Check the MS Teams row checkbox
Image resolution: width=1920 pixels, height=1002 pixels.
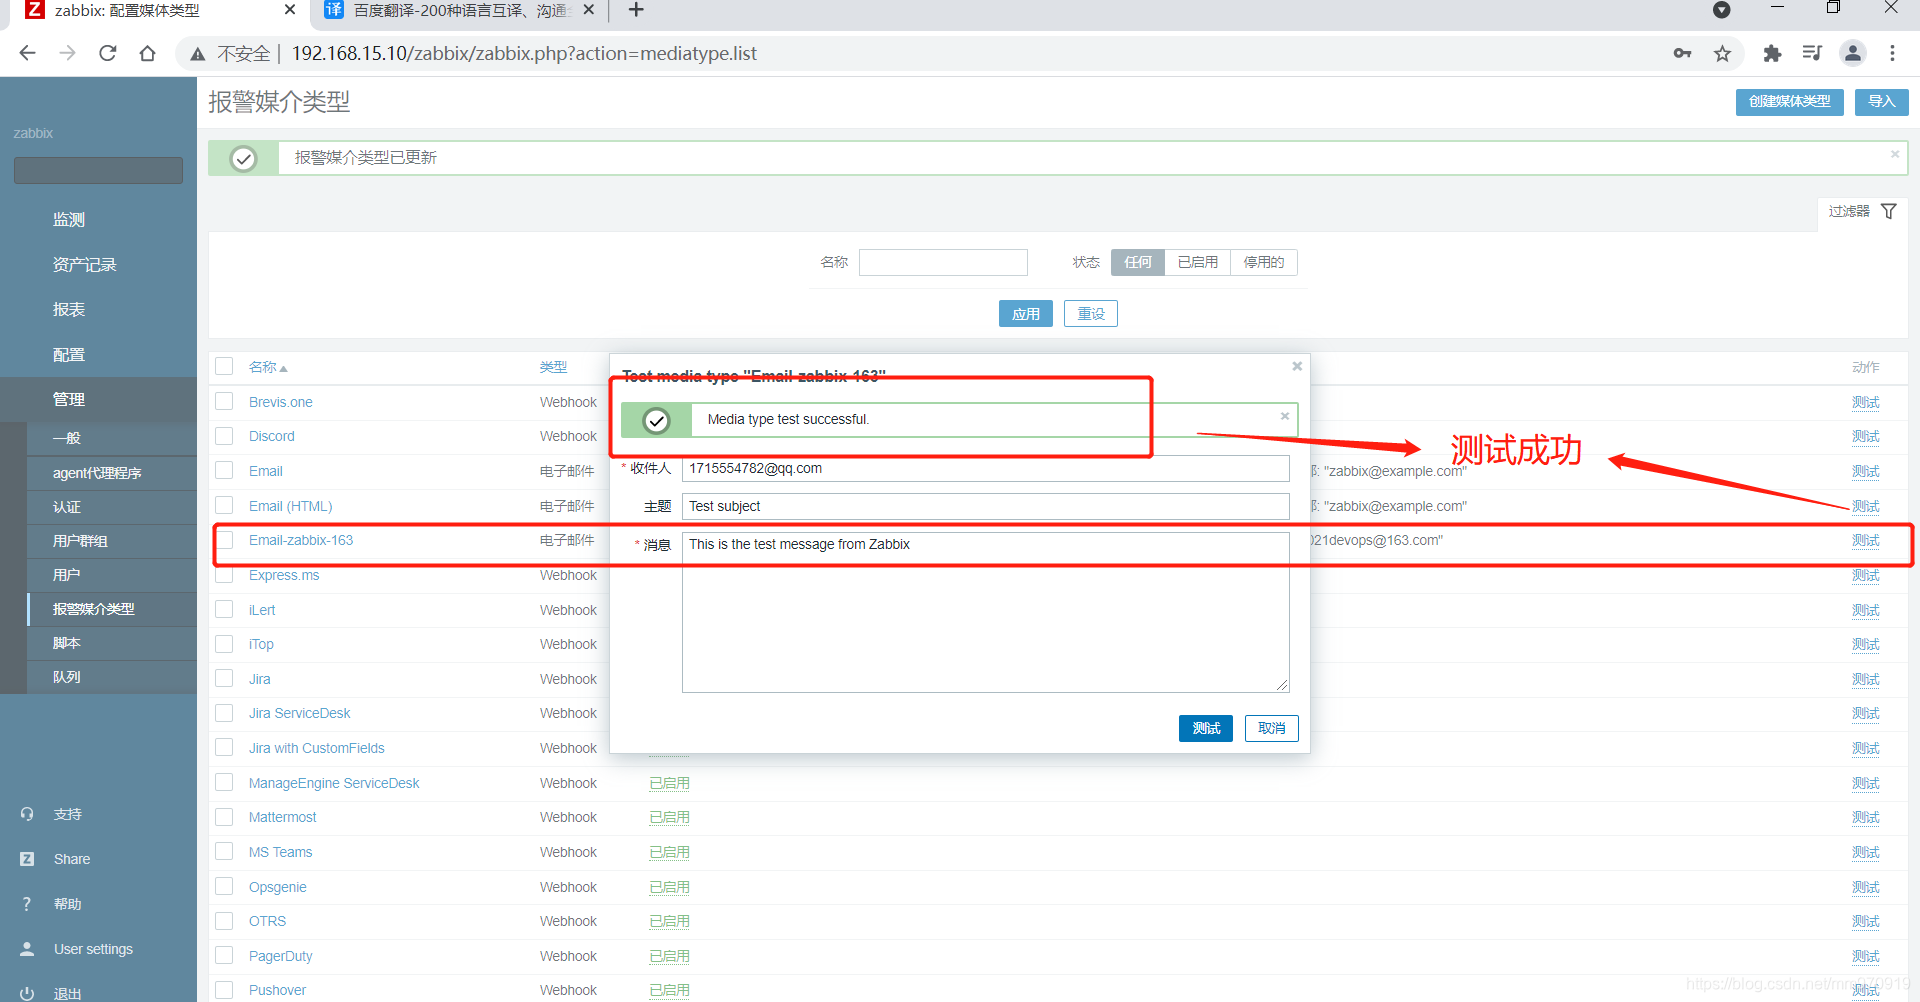click(224, 851)
